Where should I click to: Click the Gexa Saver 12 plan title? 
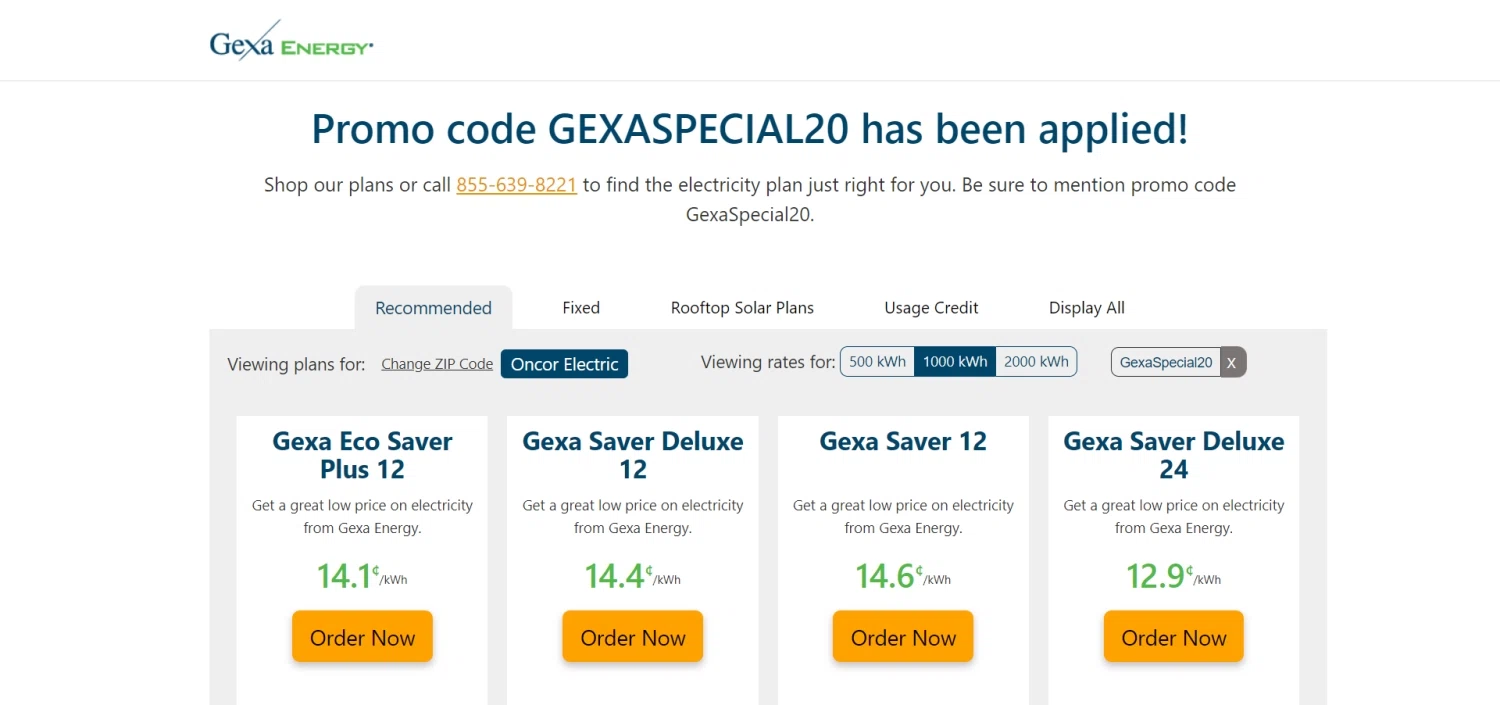[903, 441]
